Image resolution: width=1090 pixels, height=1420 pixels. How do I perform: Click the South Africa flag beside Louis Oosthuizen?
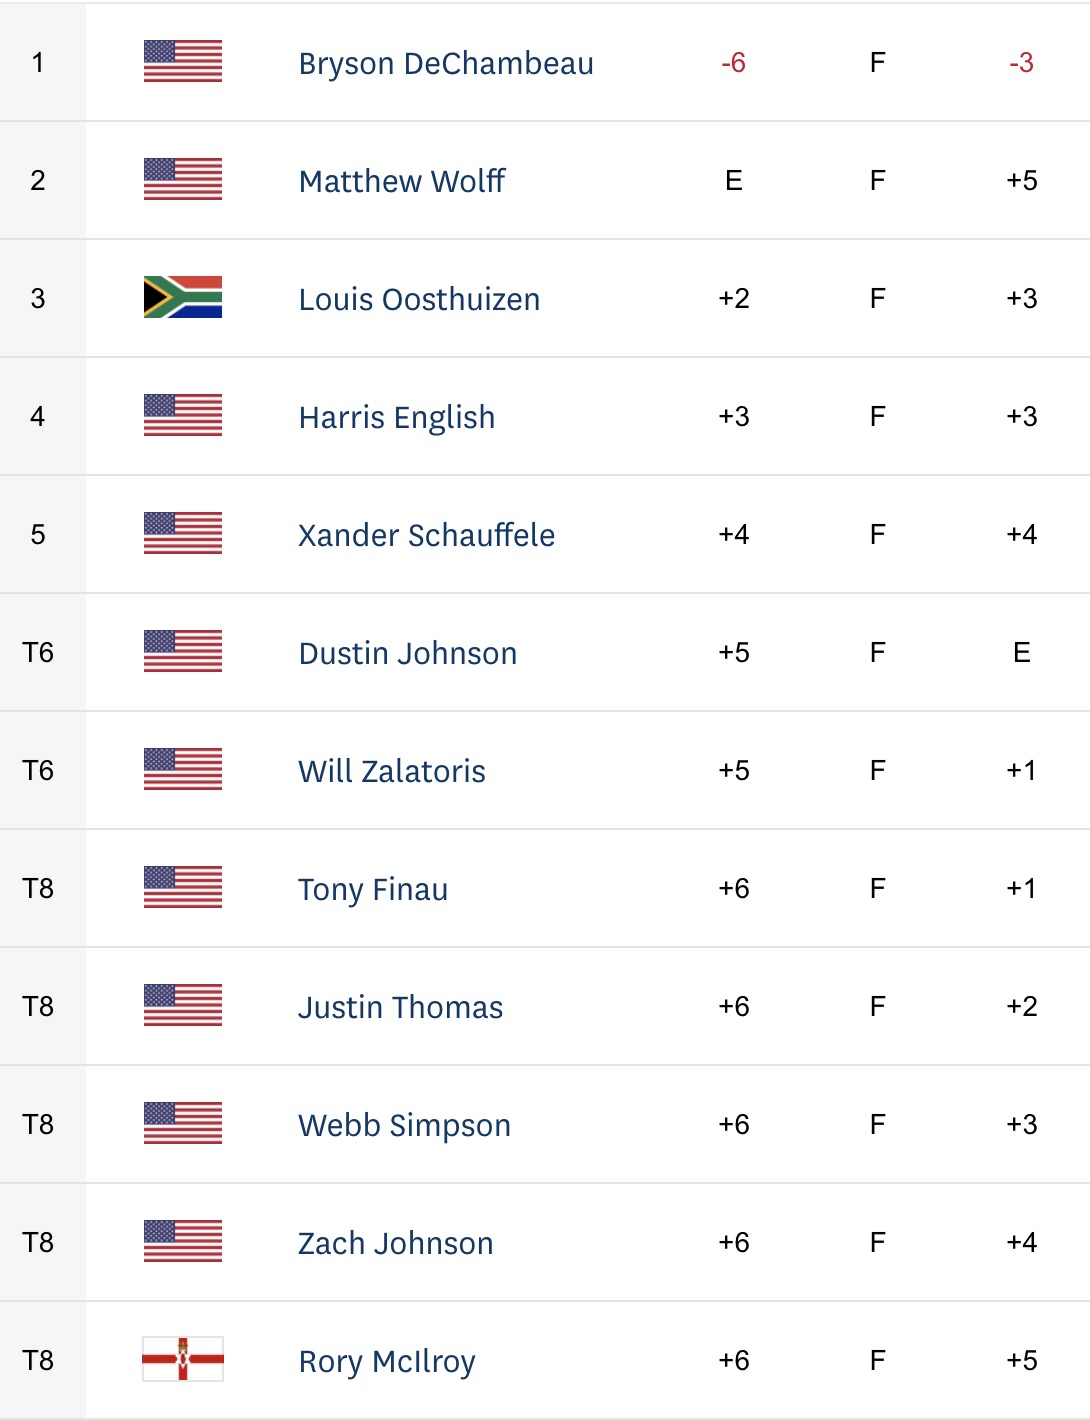183,297
